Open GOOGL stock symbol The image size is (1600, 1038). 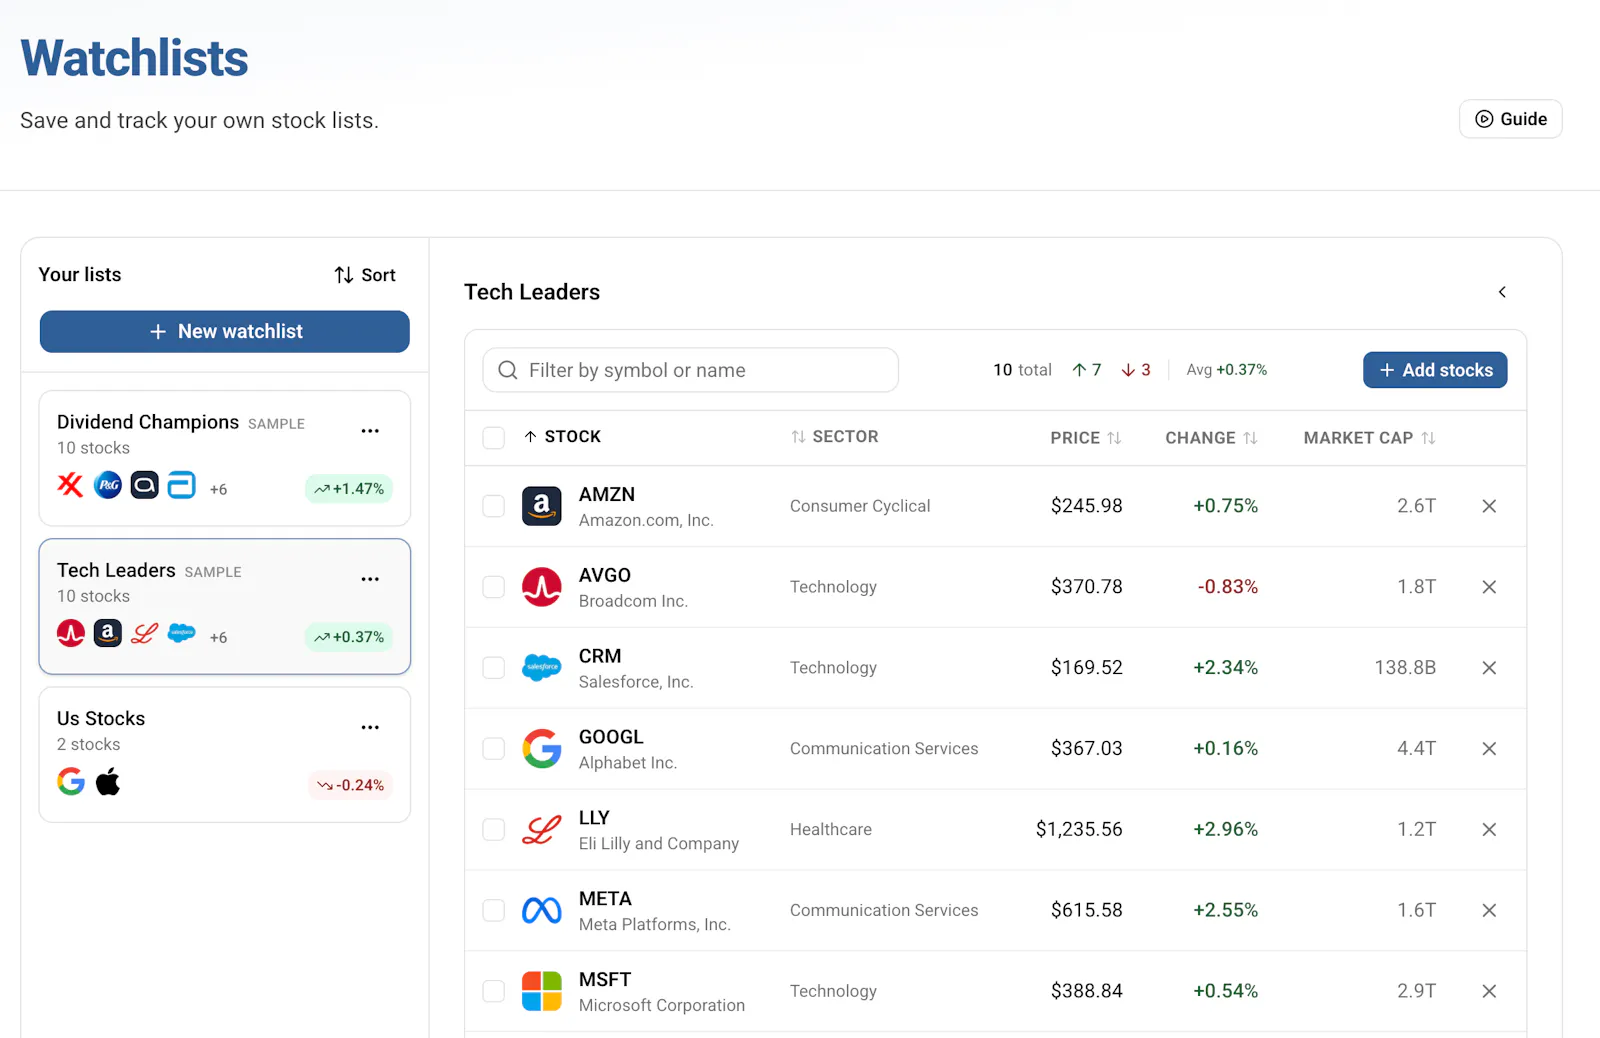(x=611, y=737)
